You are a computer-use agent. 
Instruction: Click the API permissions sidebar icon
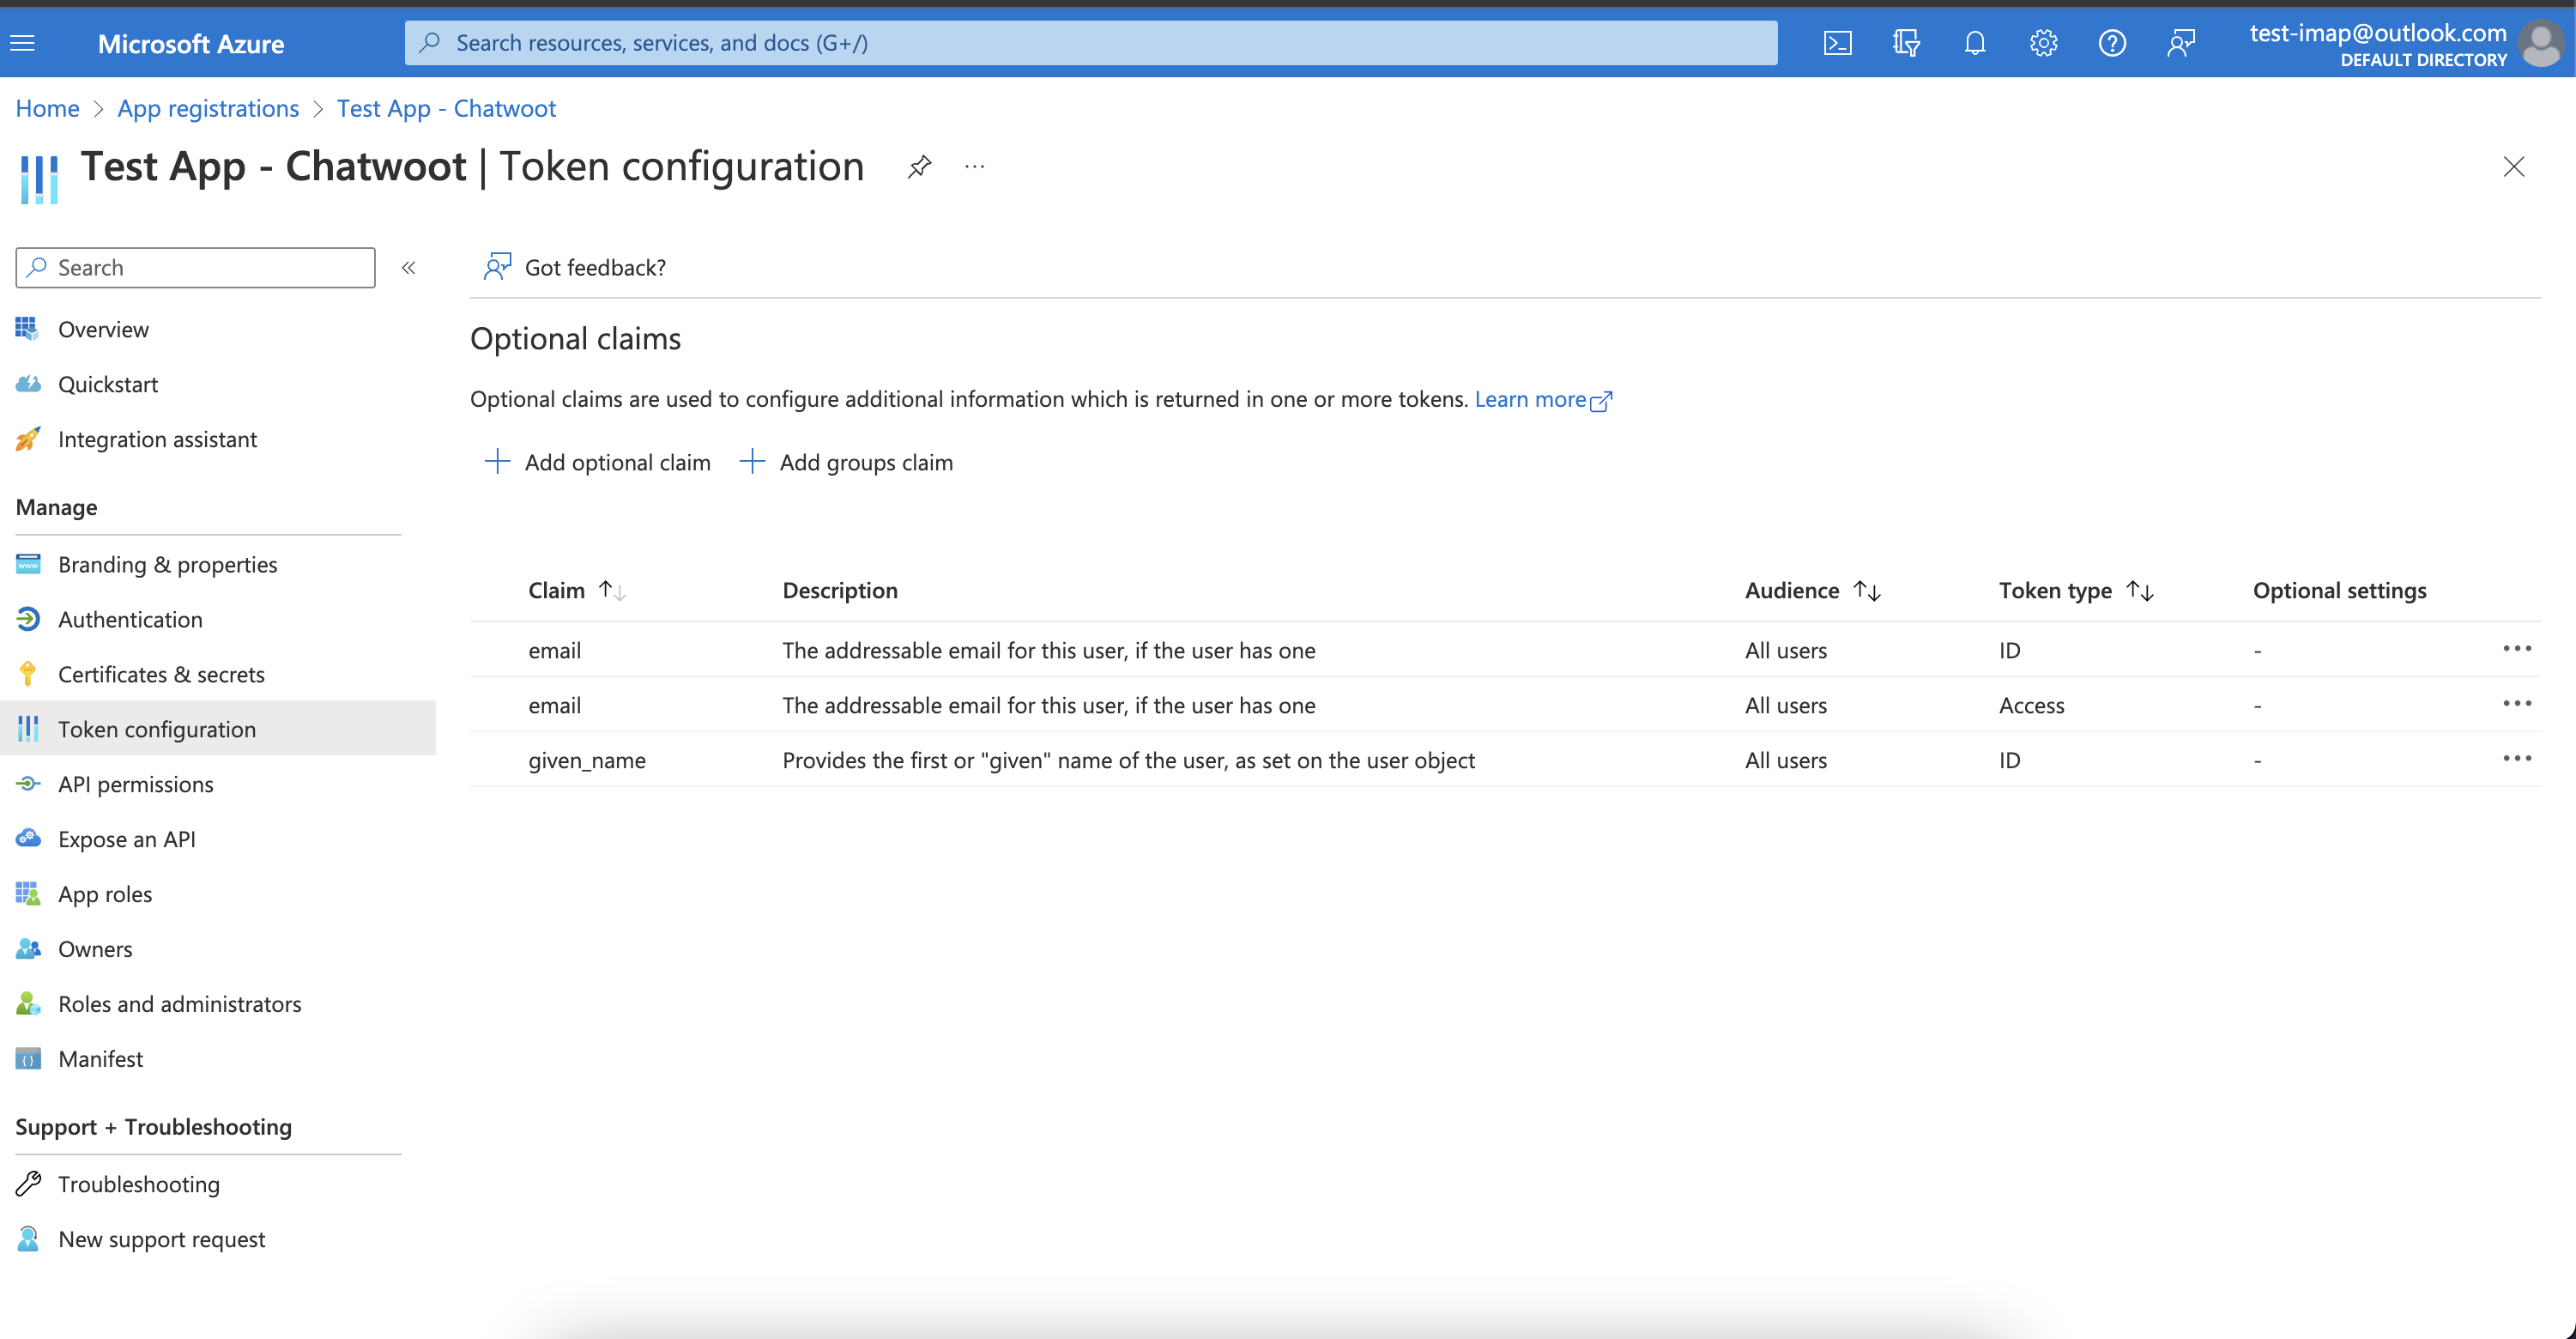29,782
